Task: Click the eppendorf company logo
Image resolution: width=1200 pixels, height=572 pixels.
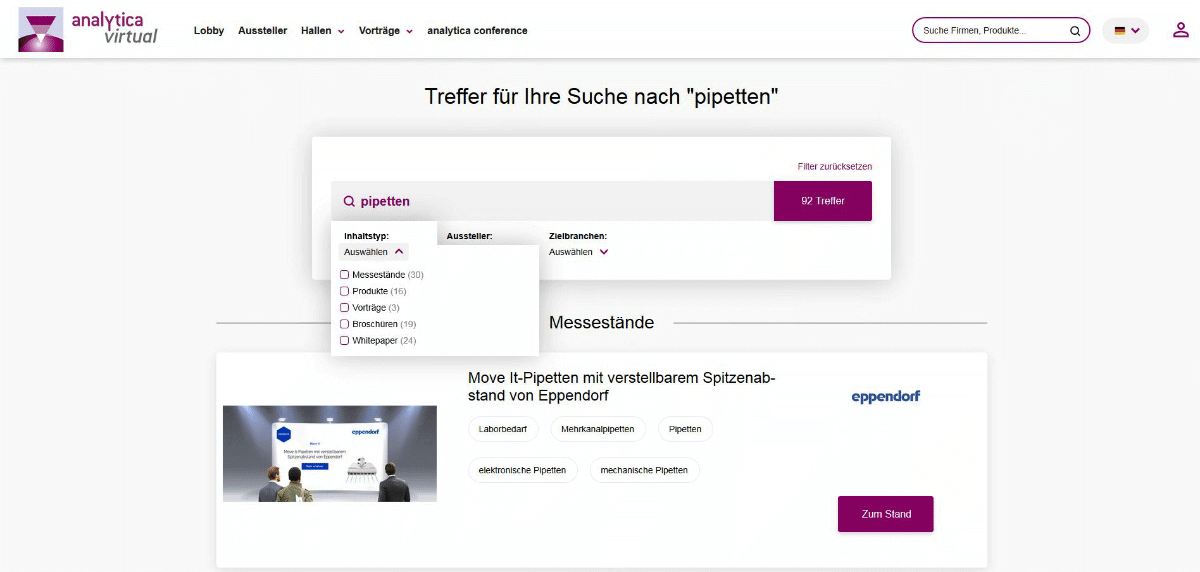Action: coord(885,397)
